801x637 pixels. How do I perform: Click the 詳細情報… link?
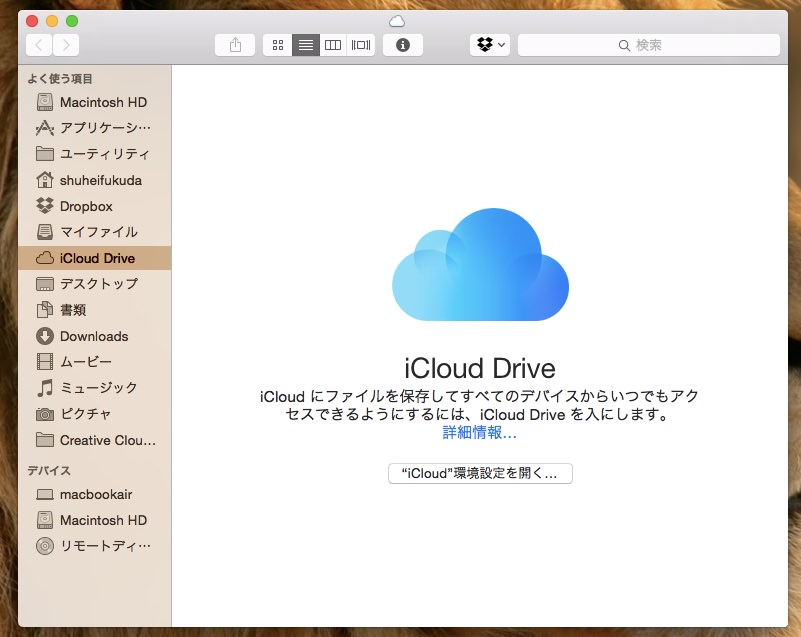(480, 433)
